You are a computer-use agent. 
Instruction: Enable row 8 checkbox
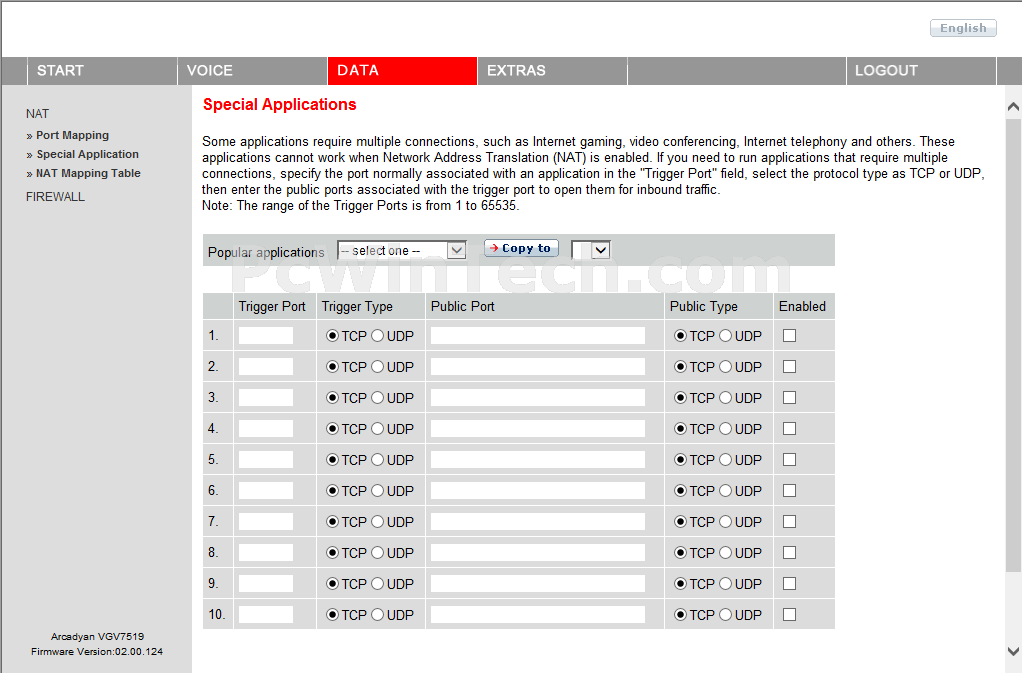pyautogui.click(x=789, y=552)
